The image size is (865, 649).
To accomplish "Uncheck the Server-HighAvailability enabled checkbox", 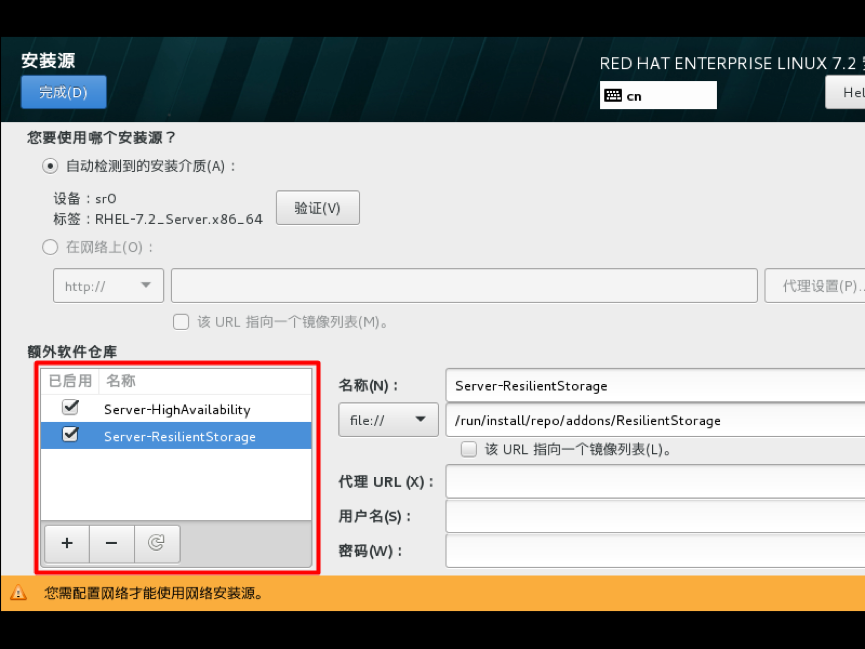I will 71,408.
